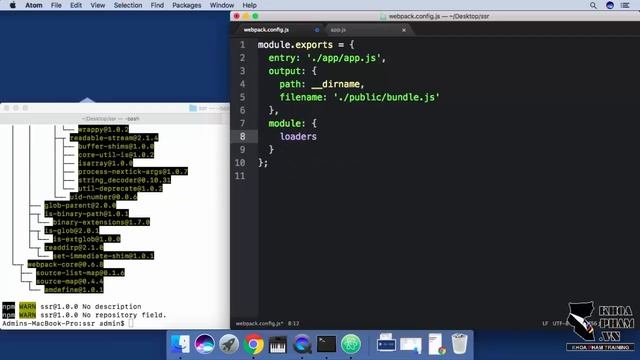Open Finder from the Dock
Image resolution: width=640 pixels, height=360 pixels.
(x=180, y=344)
